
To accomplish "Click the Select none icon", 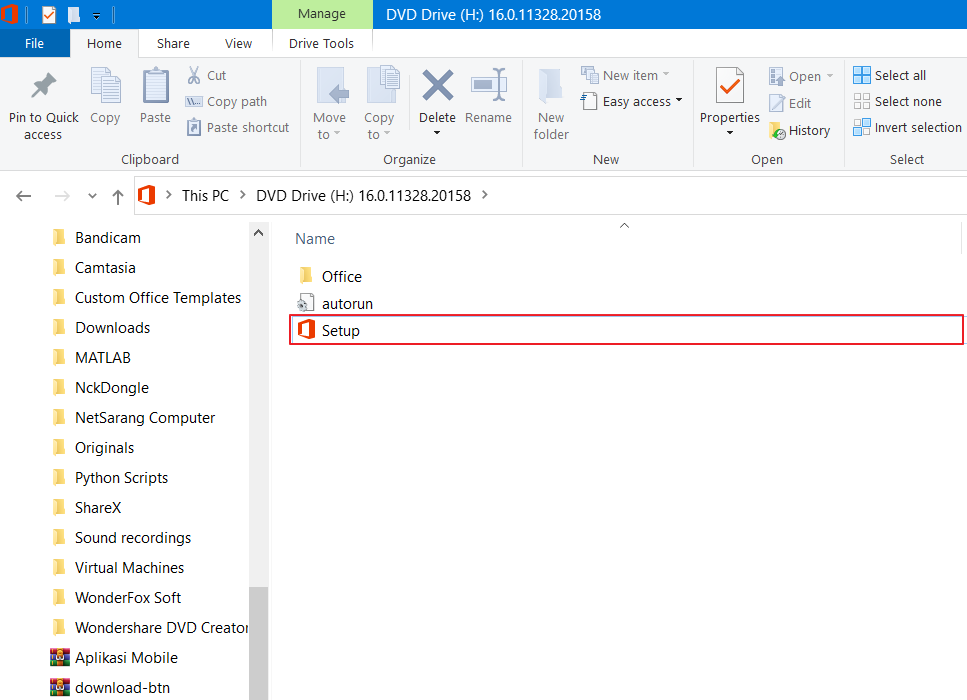I will click(862, 101).
